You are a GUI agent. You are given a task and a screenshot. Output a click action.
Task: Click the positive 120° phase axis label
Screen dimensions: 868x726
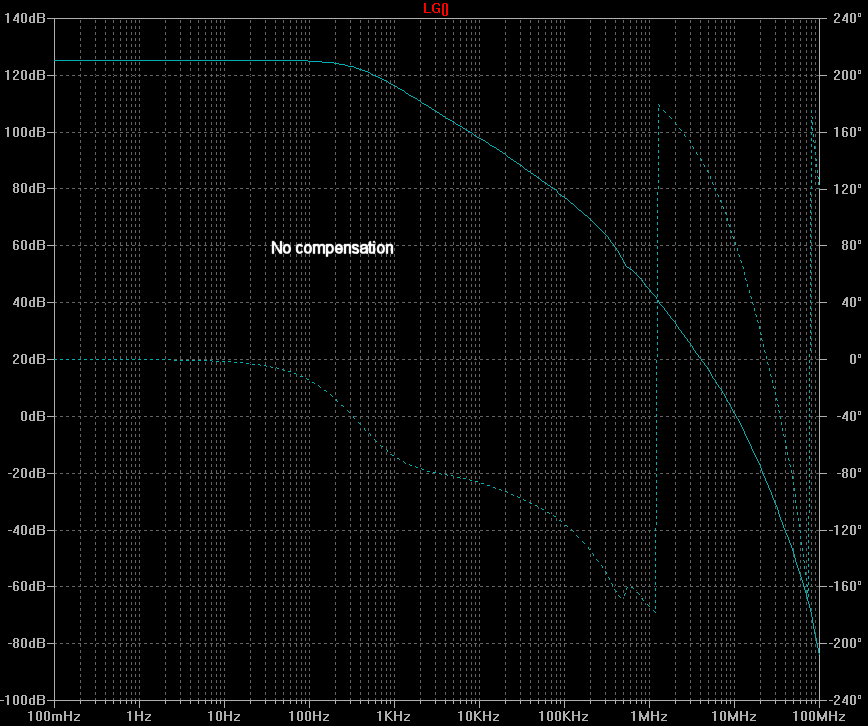click(x=848, y=189)
